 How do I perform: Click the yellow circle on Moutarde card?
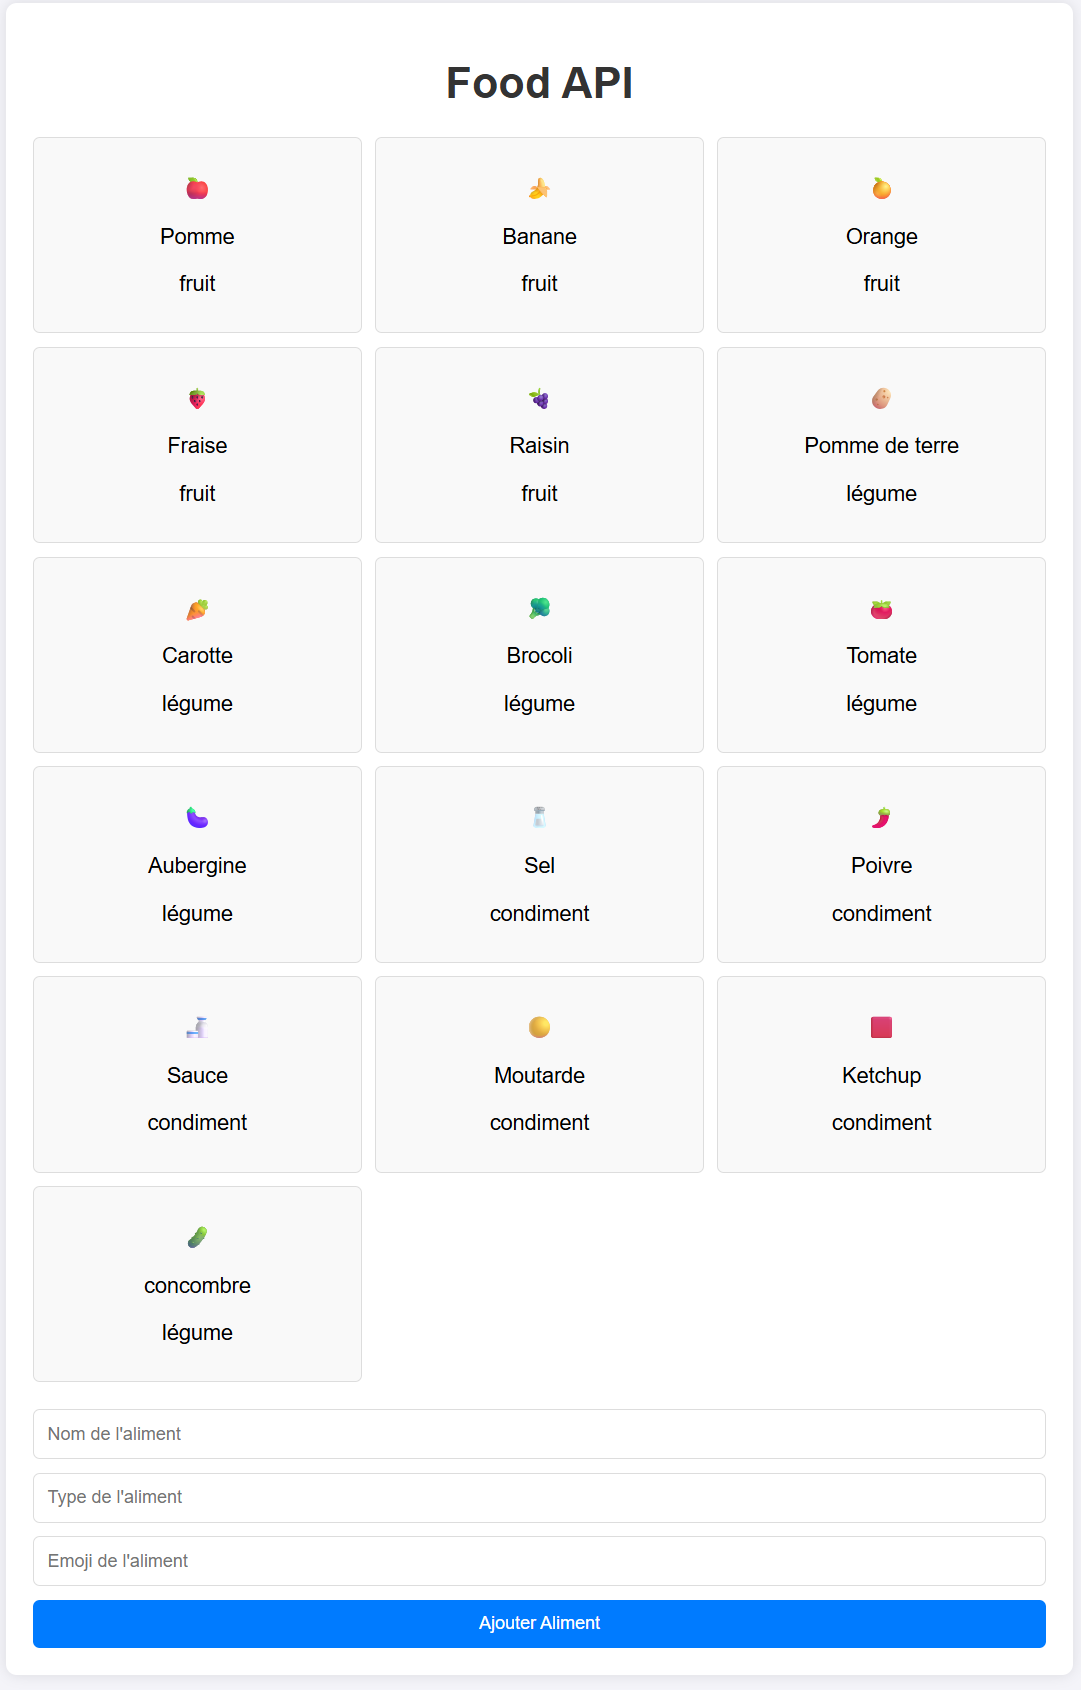tap(539, 1027)
